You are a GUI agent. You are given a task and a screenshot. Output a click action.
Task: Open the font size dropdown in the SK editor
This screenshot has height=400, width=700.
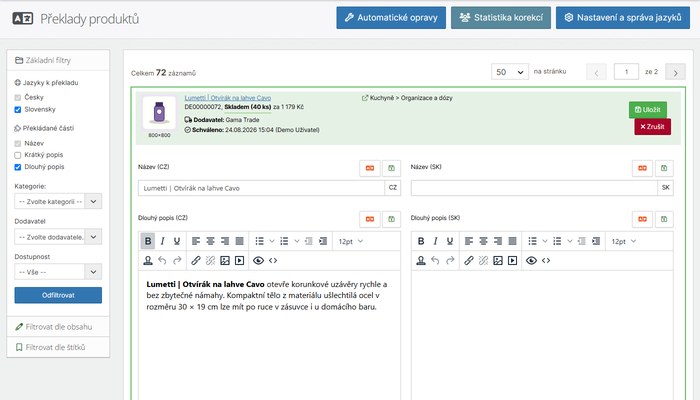coord(624,242)
